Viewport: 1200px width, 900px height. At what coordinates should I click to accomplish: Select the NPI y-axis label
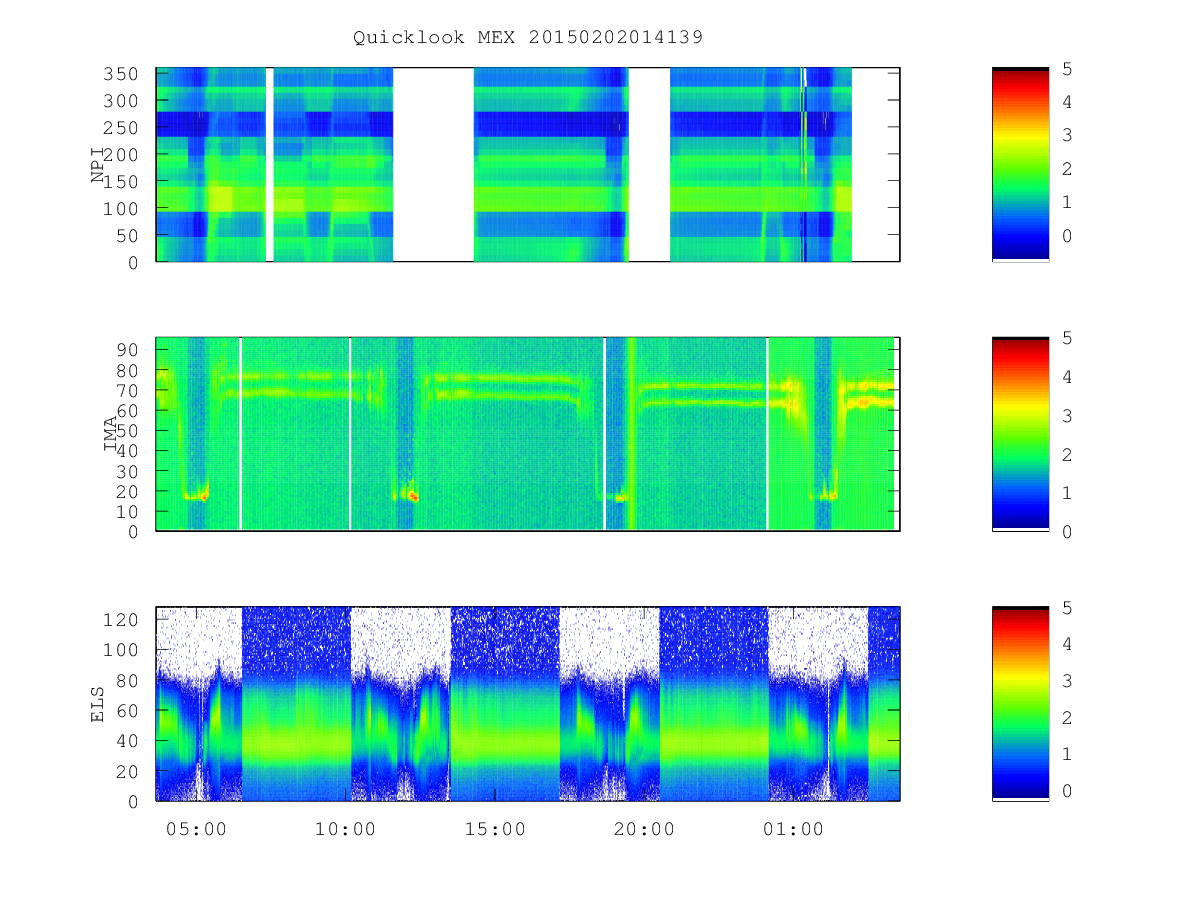(x=98, y=165)
